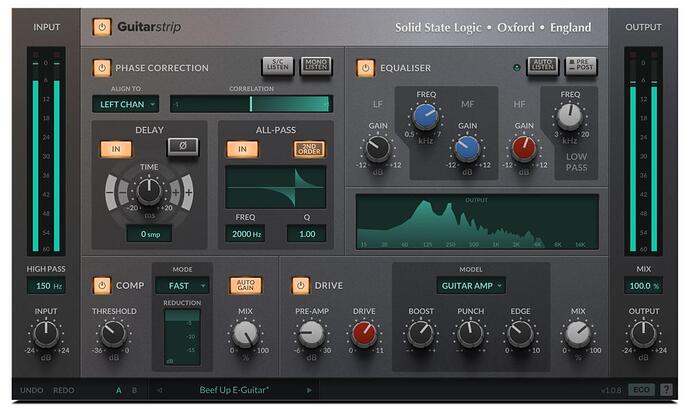Go to the previous preset arrow
690x409 pixels.
[x=161, y=390]
